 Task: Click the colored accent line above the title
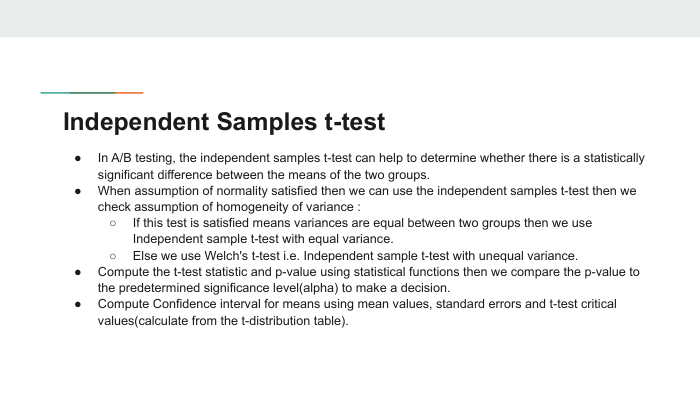92,93
